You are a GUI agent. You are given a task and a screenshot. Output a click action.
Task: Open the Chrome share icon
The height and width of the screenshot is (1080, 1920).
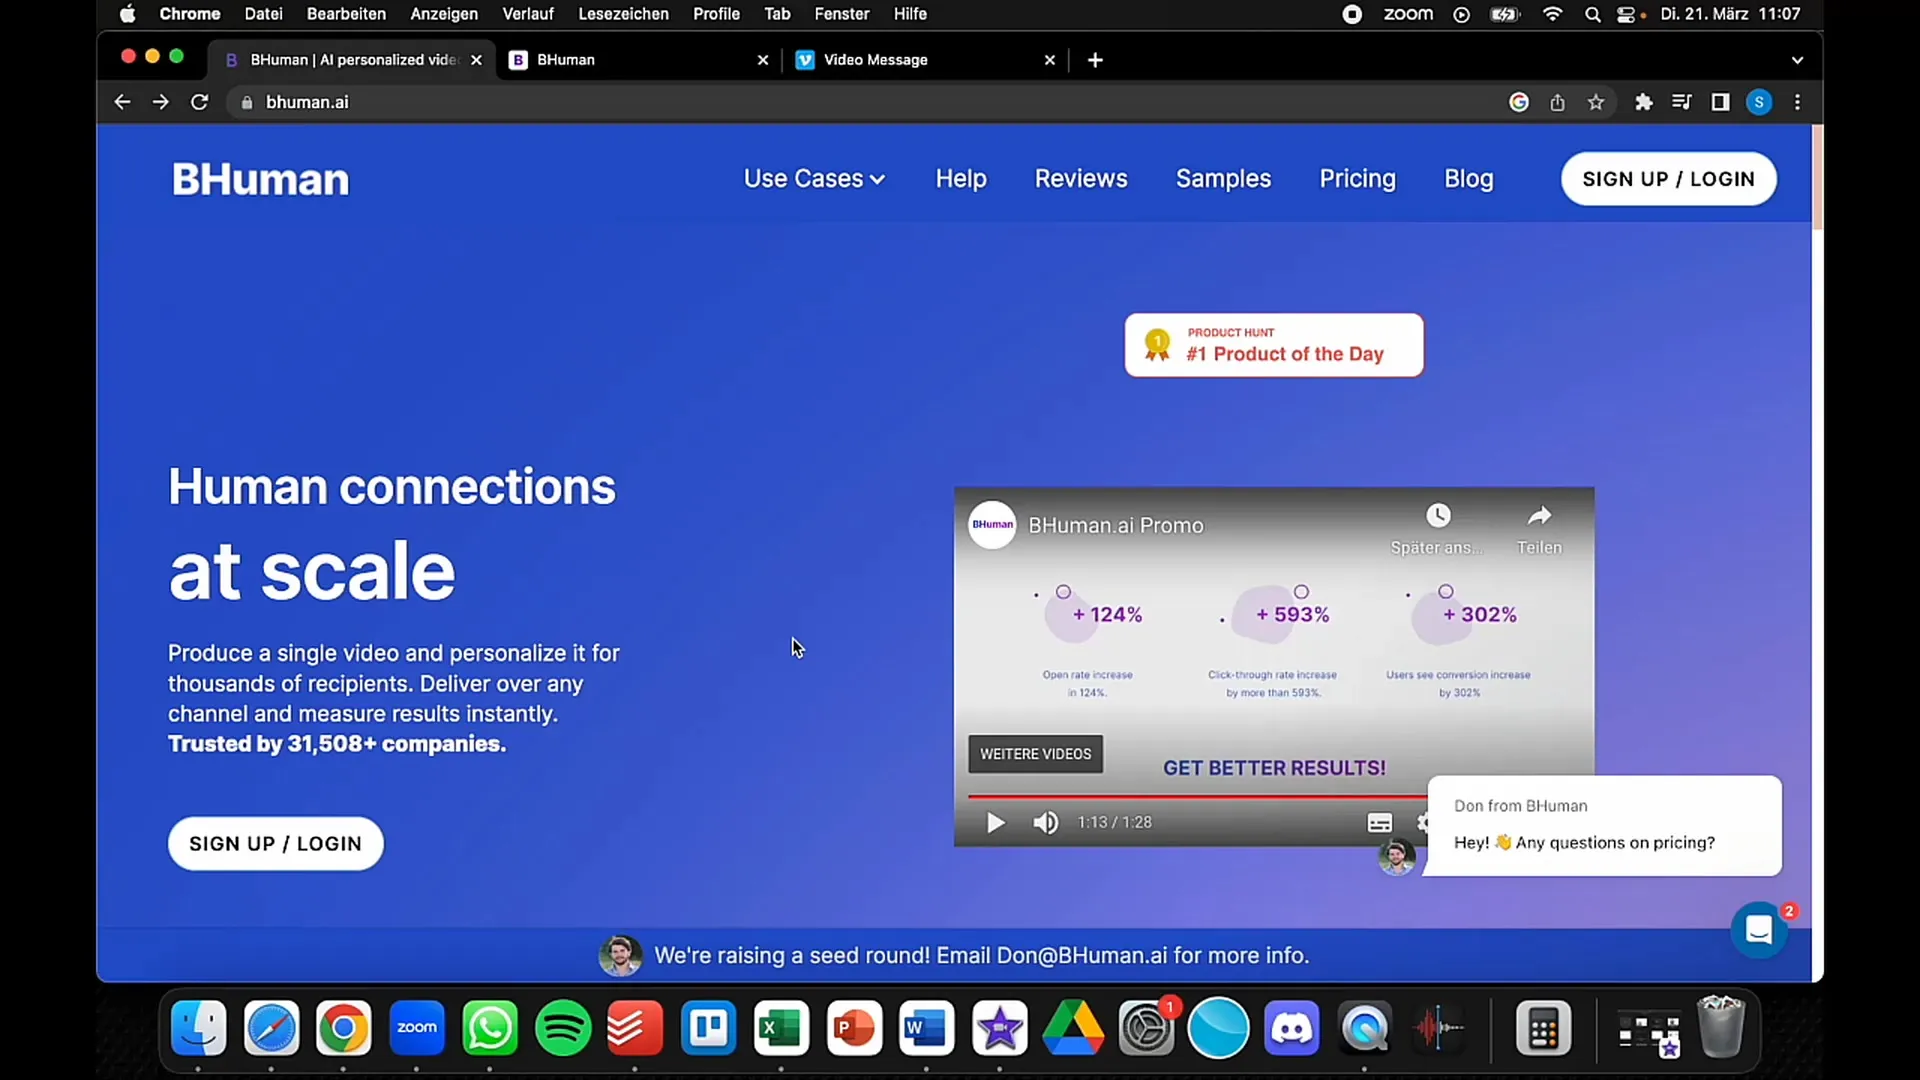(x=1557, y=102)
